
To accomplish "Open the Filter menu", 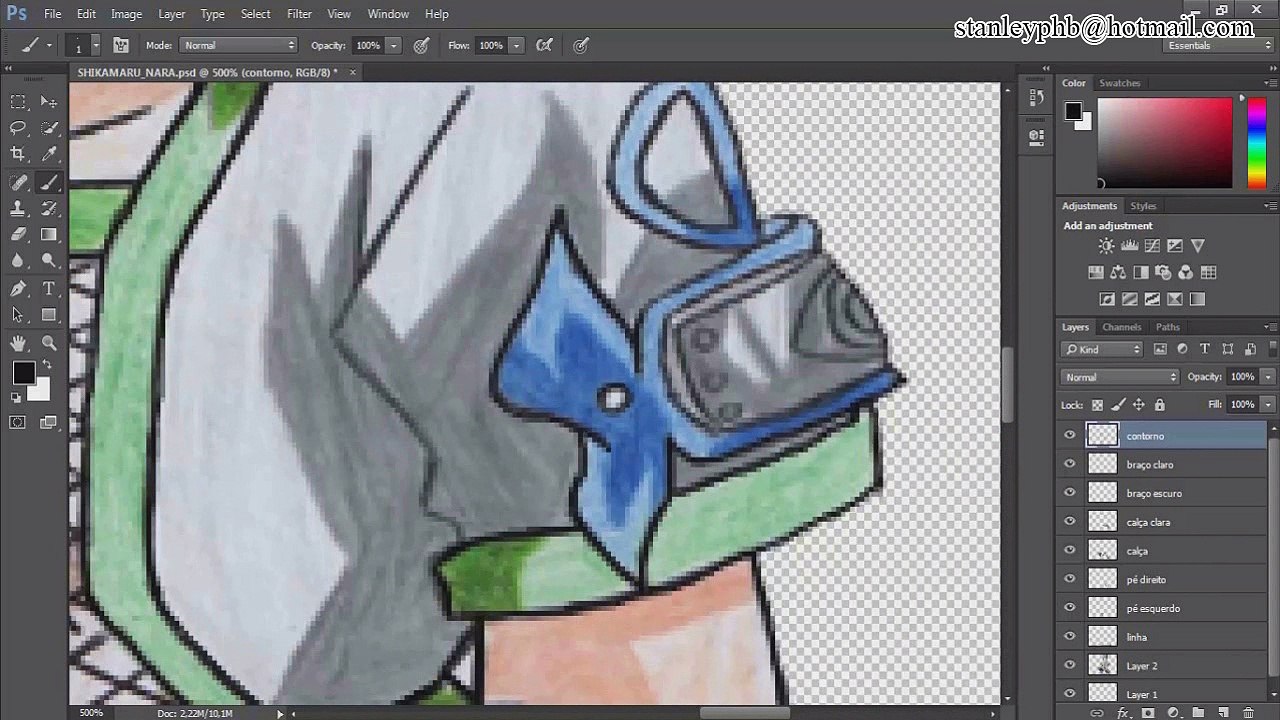I will click(x=299, y=14).
